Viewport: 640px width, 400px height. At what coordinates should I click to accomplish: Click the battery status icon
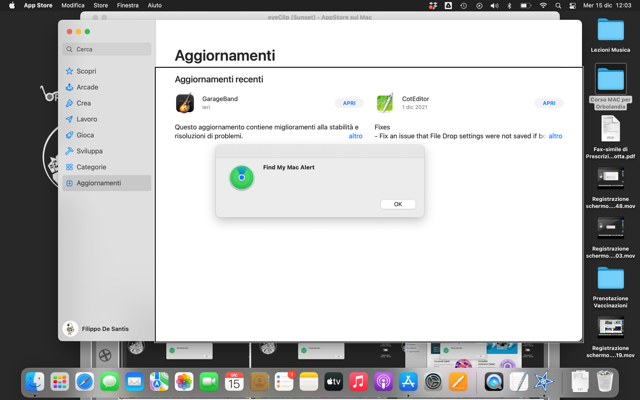pyautogui.click(x=525, y=5)
